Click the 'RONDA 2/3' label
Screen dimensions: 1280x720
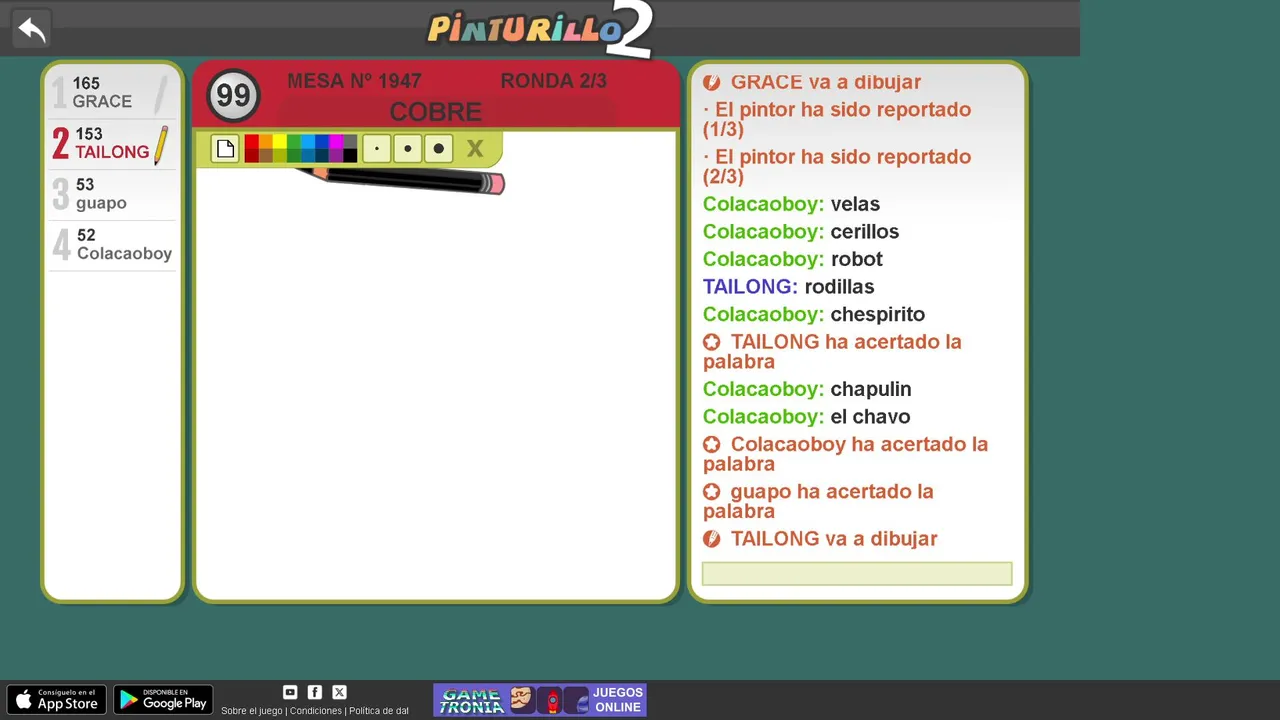pyautogui.click(x=553, y=81)
